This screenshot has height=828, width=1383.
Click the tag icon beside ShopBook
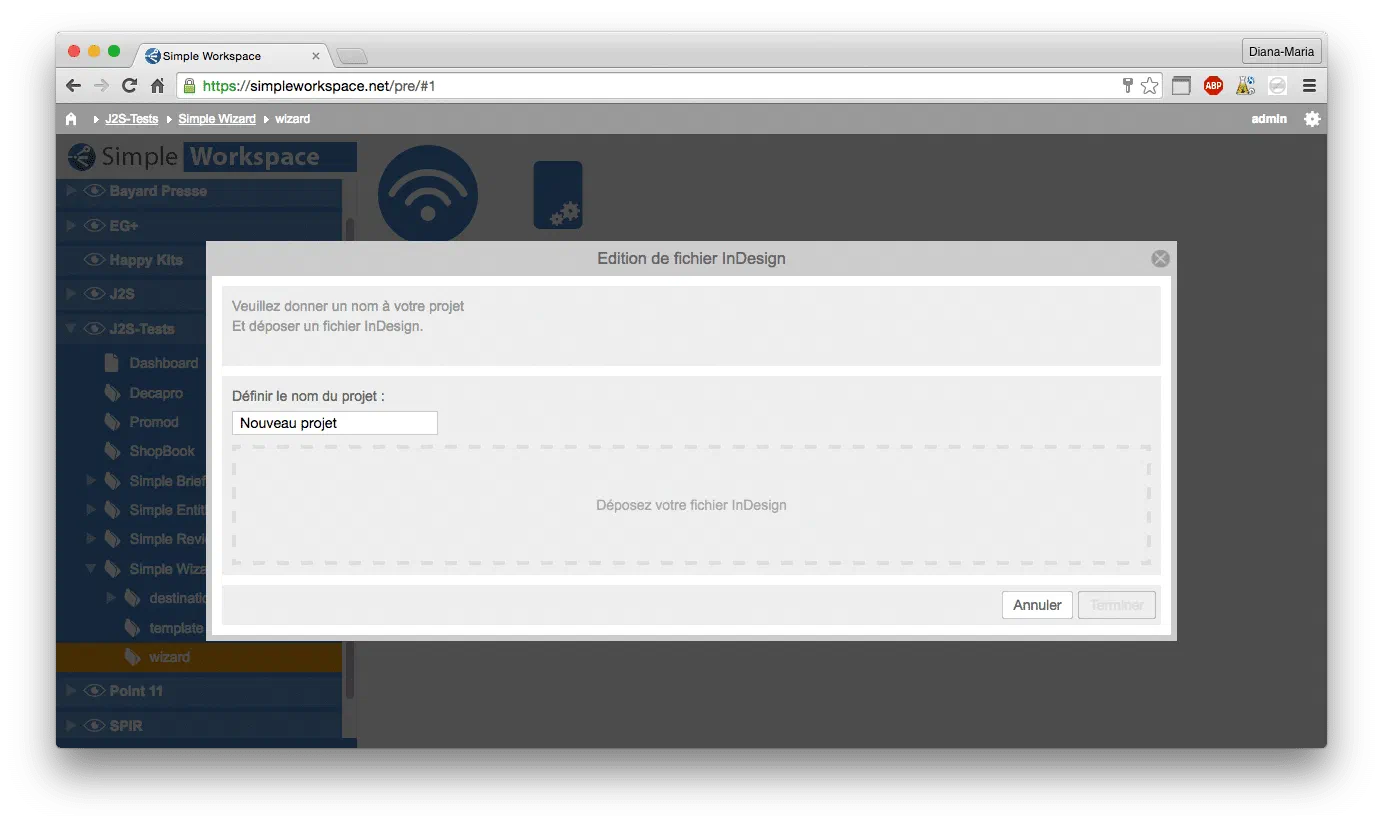(112, 451)
